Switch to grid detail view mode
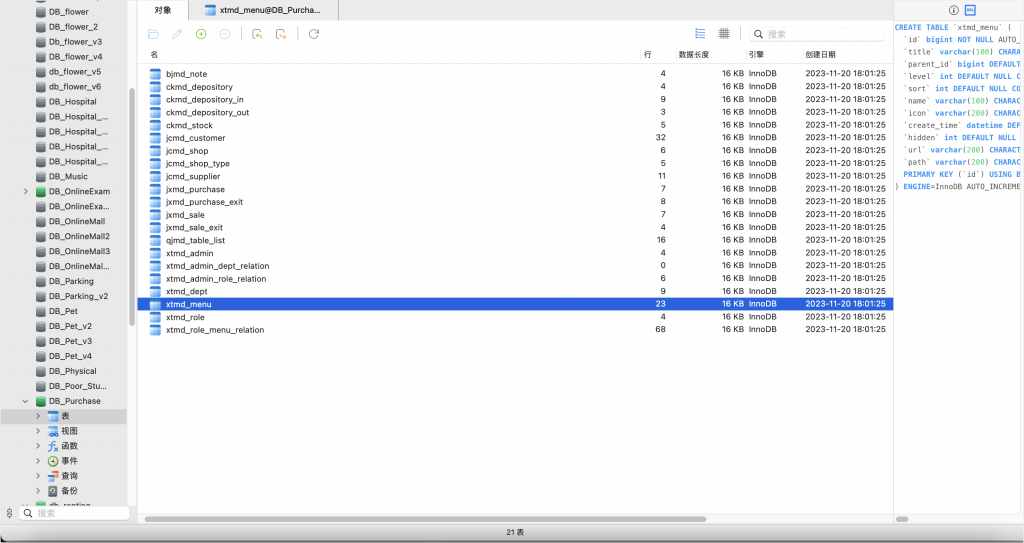The image size is (1024, 543). [724, 34]
